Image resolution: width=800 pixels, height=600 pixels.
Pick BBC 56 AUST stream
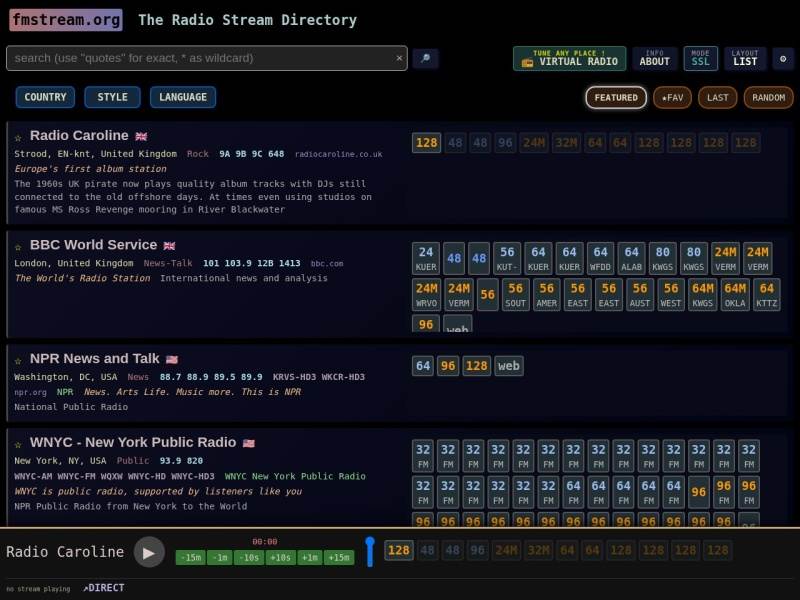(x=640, y=294)
